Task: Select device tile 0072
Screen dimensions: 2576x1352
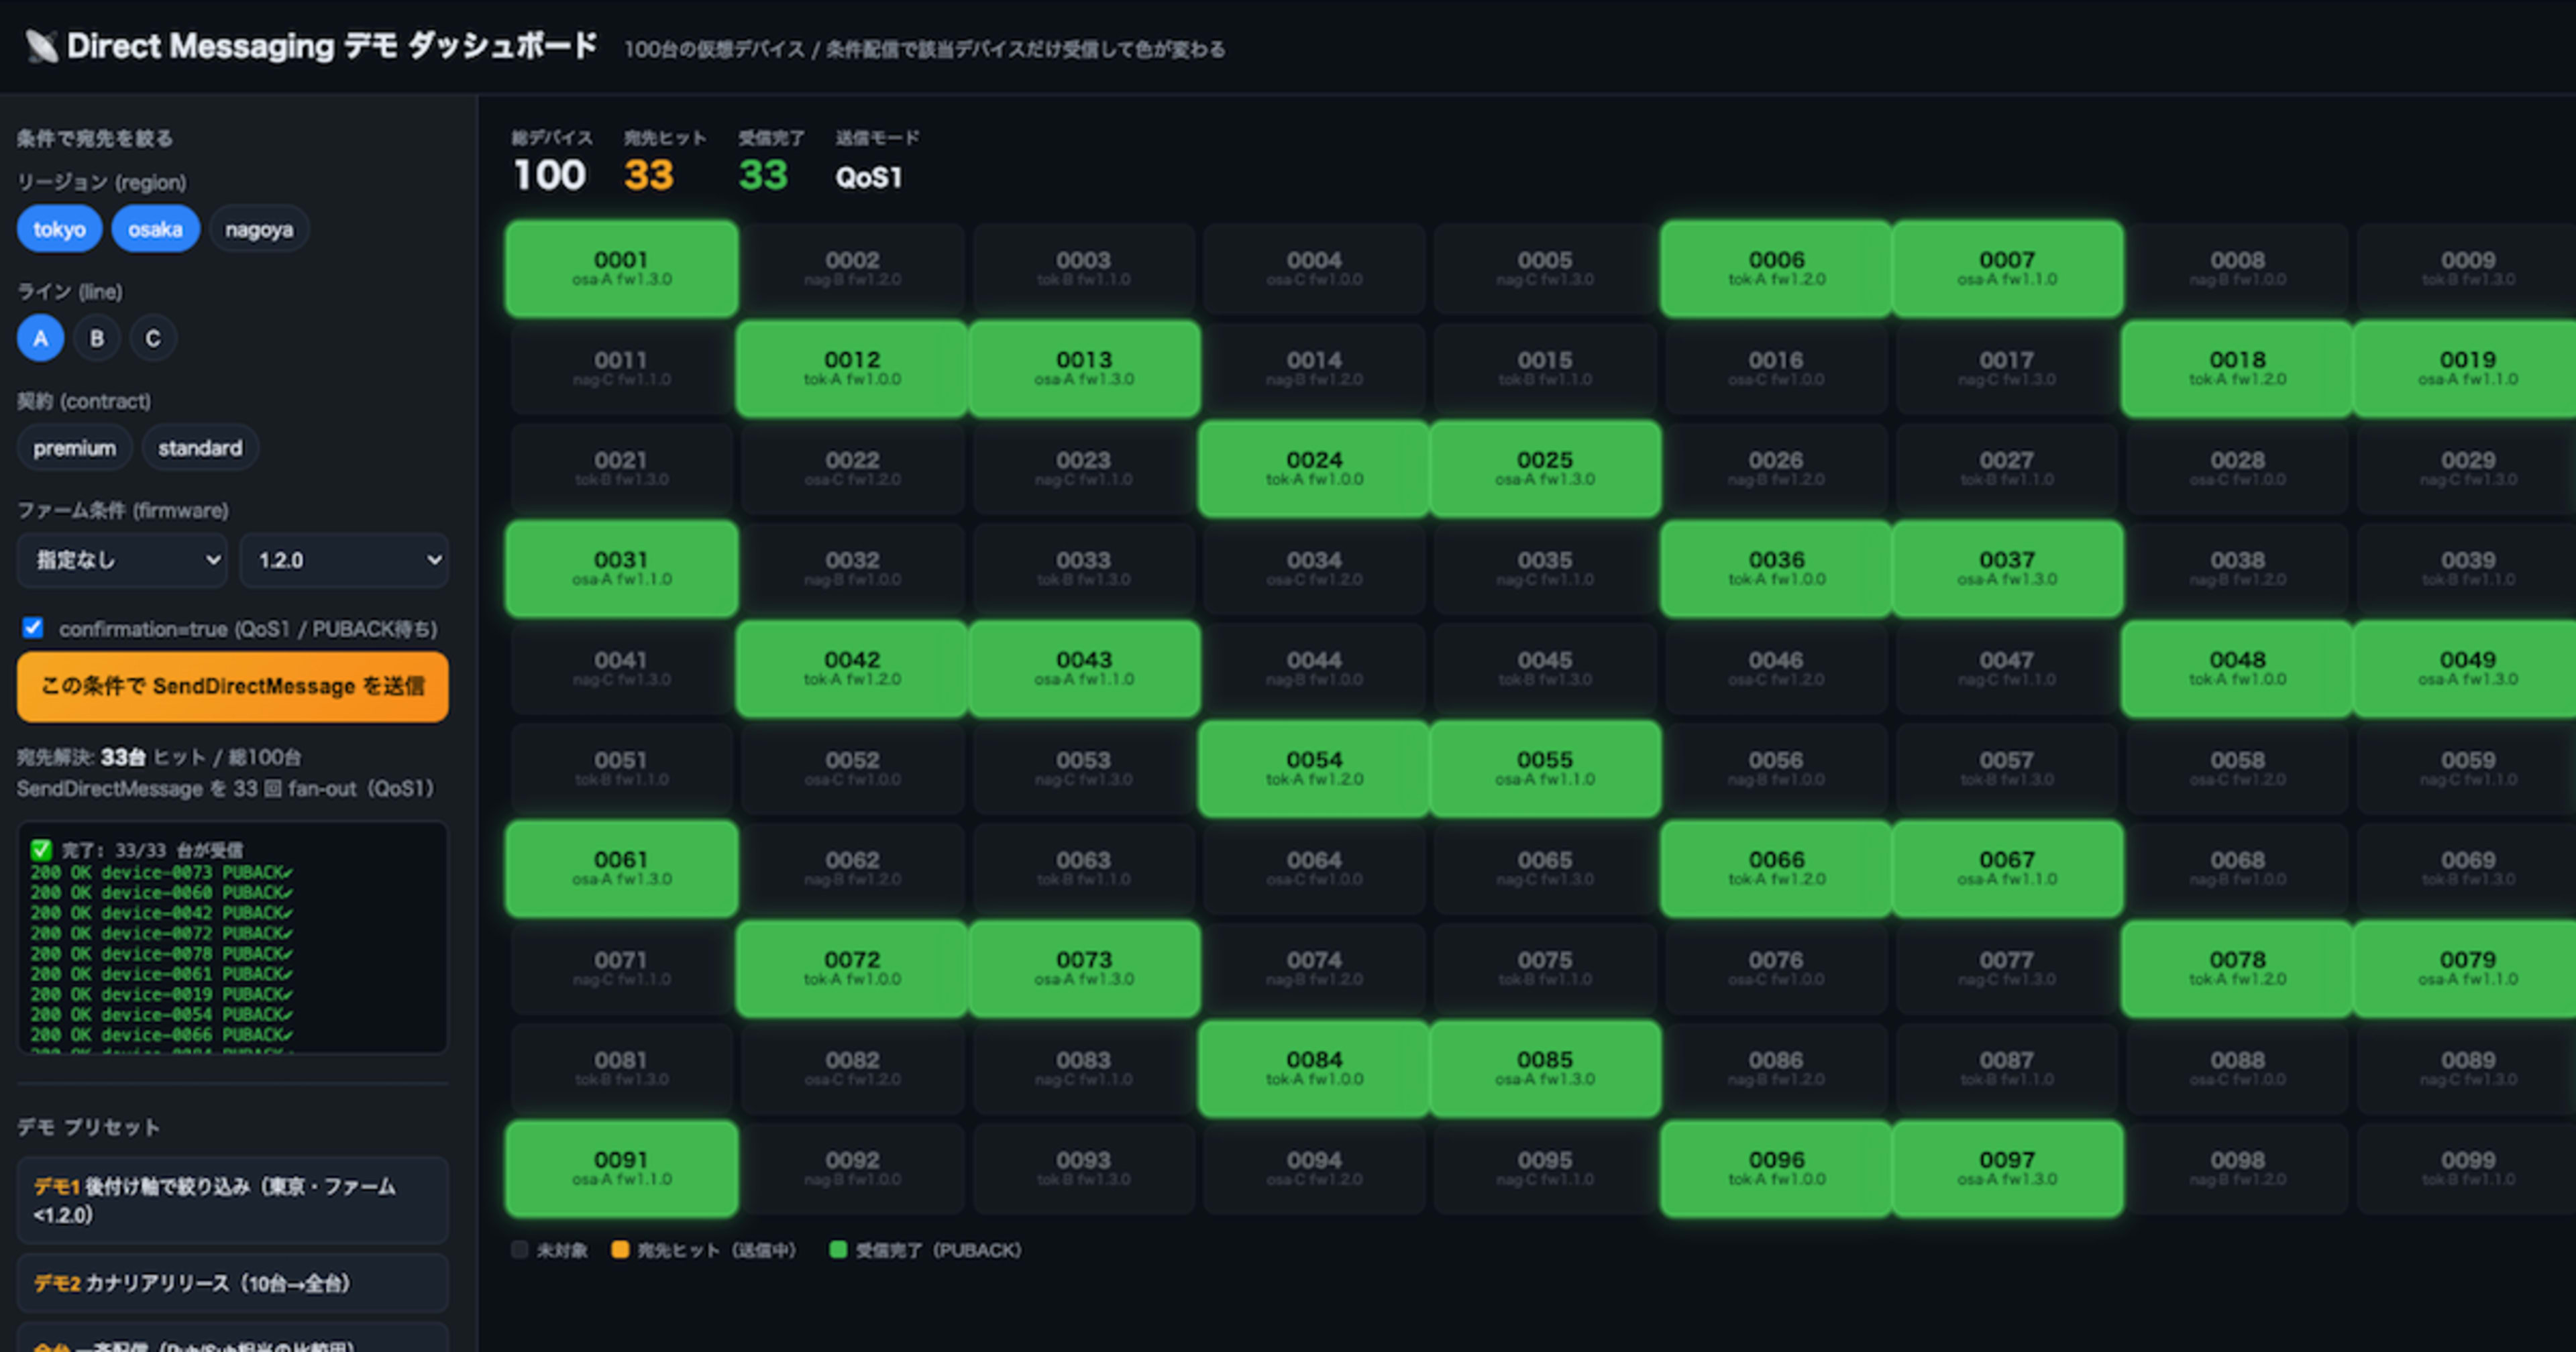Action: [852, 969]
